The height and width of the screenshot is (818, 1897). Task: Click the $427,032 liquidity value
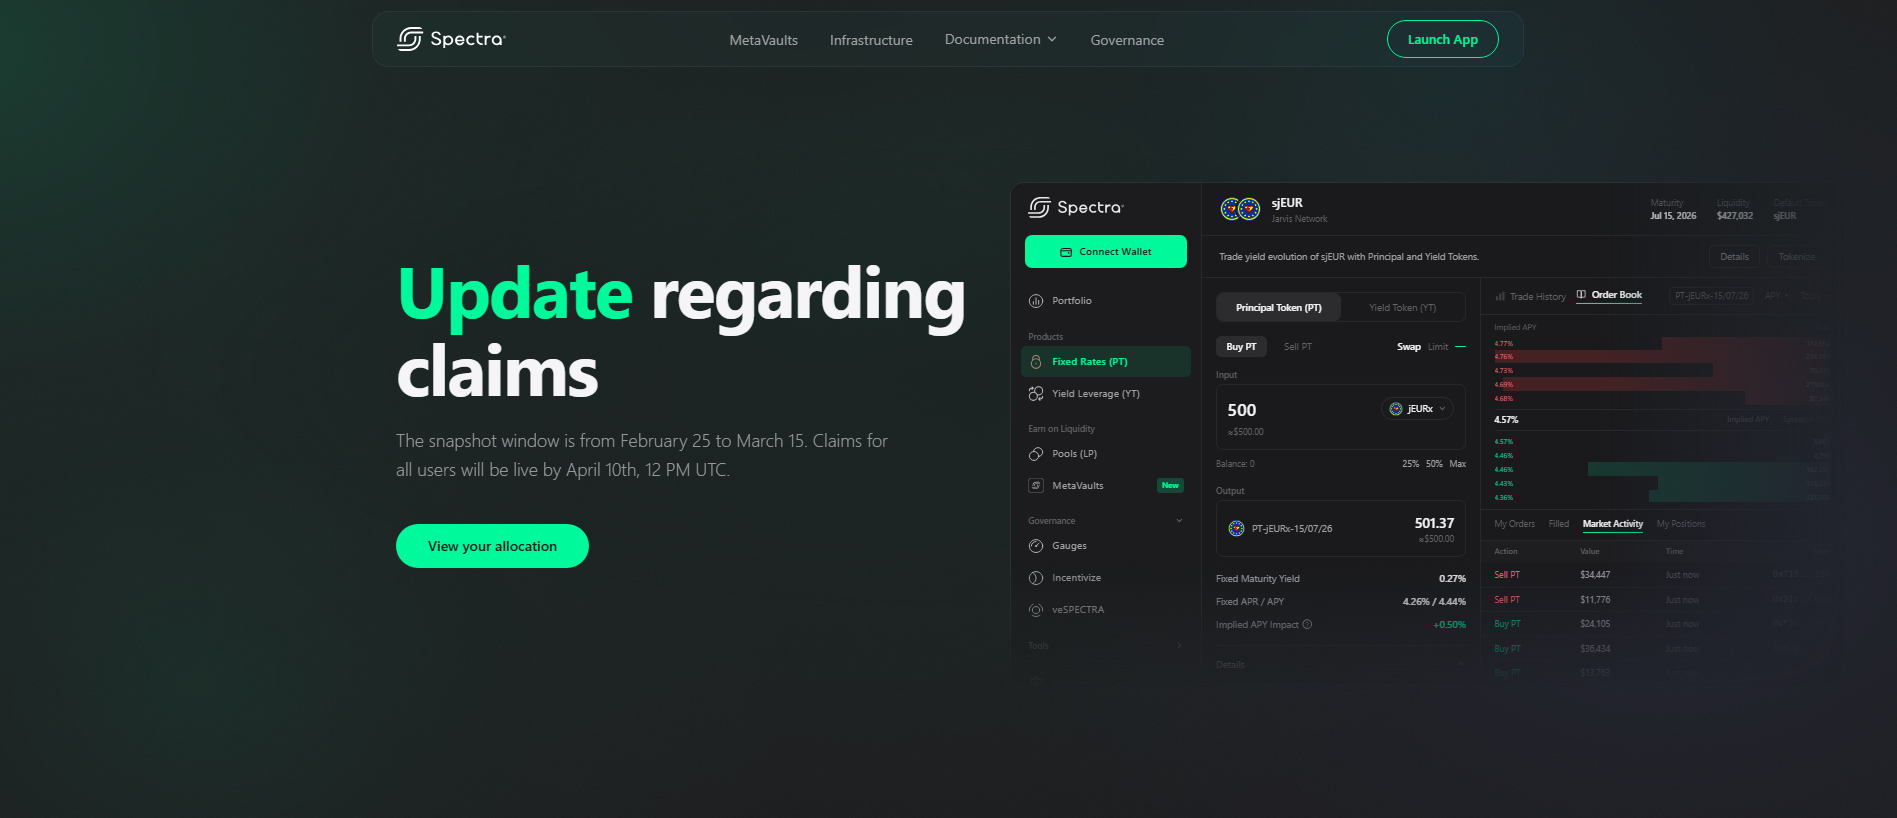pyautogui.click(x=1735, y=216)
